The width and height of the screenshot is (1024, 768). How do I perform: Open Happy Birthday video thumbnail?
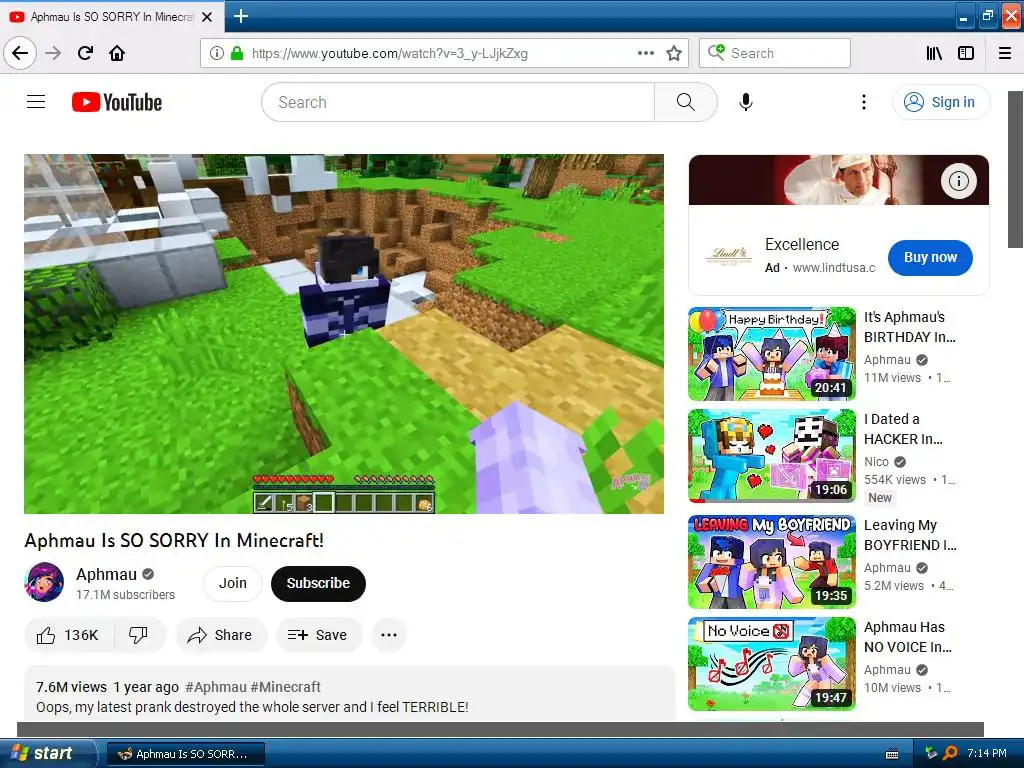[772, 354]
